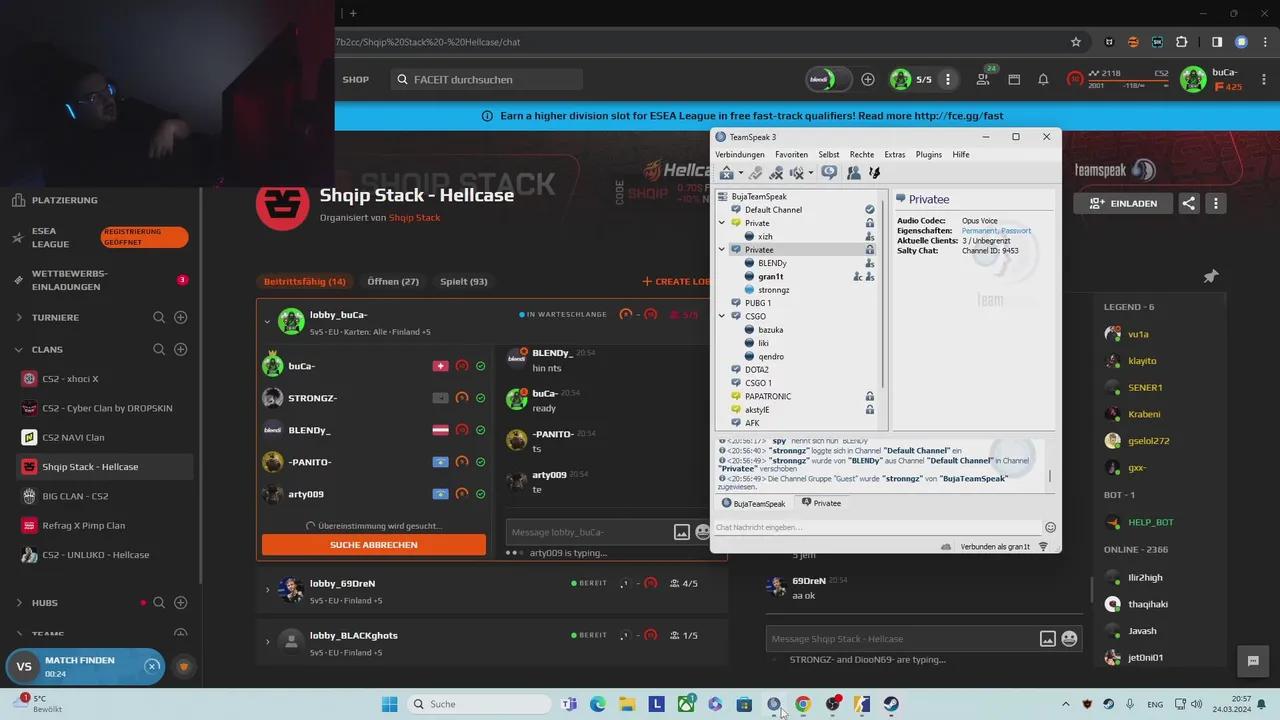The image size is (1280, 720).
Task: Click Message lobby_buCa- input field
Action: tap(588, 532)
